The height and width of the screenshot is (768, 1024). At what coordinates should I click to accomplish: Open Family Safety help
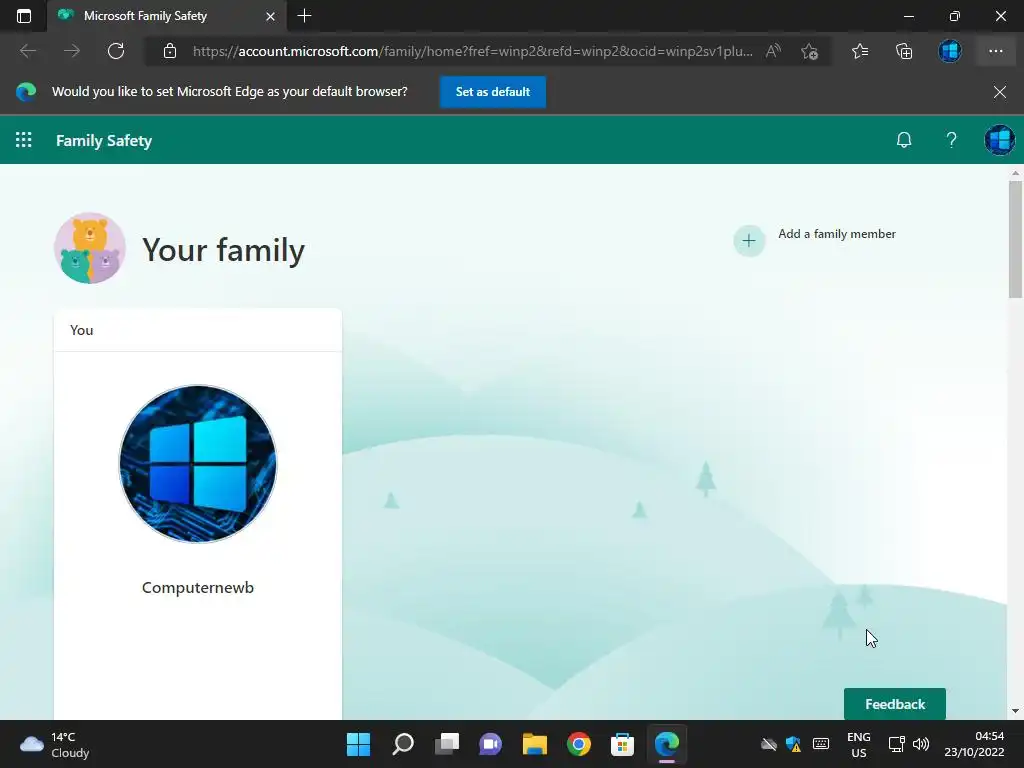point(952,140)
